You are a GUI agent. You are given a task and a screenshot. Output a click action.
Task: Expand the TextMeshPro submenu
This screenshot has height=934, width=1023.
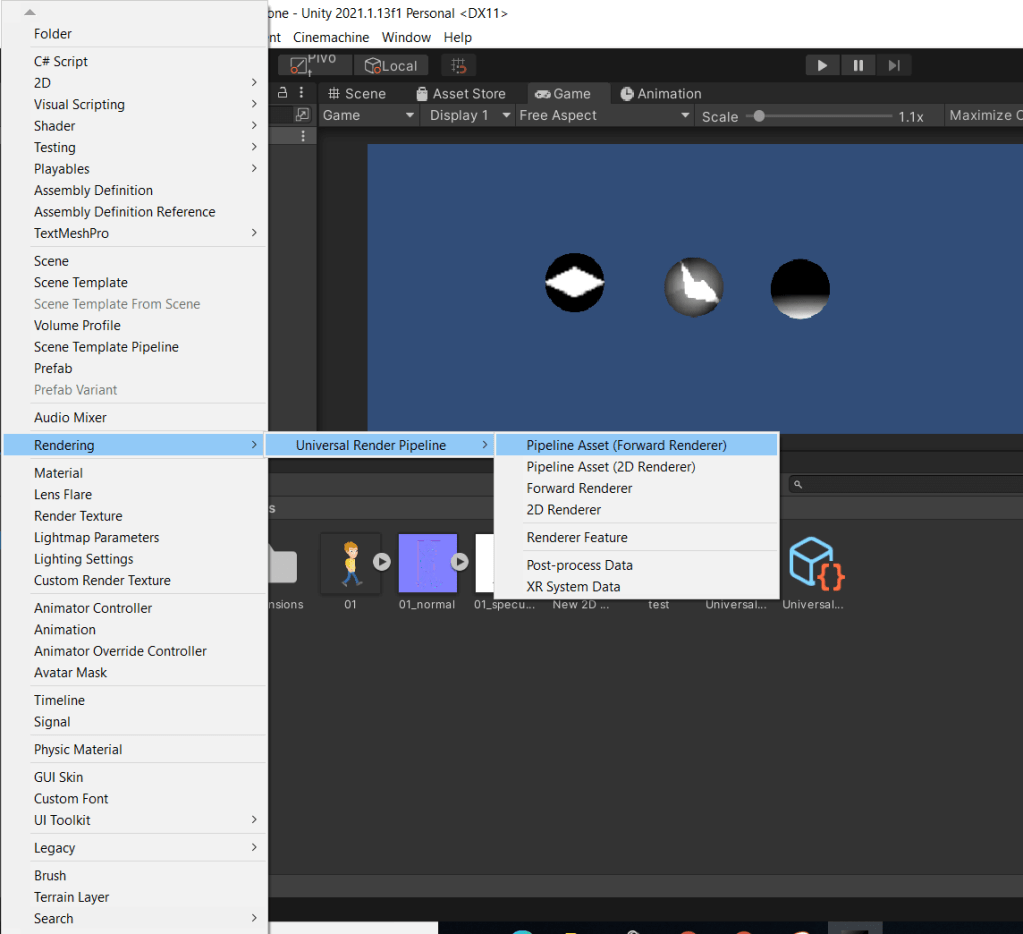tap(136, 234)
